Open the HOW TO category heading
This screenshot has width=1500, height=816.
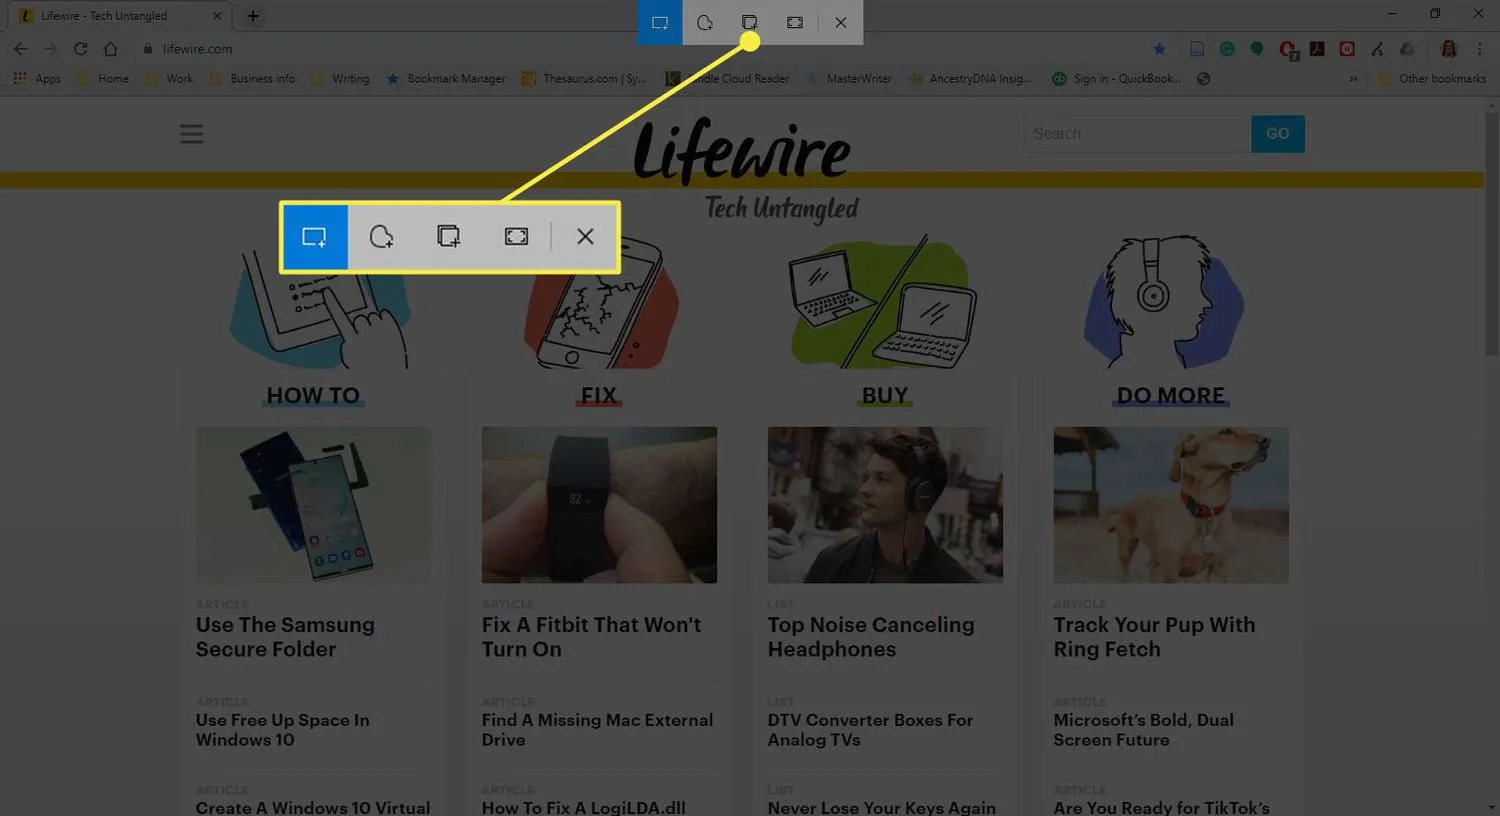click(x=313, y=396)
